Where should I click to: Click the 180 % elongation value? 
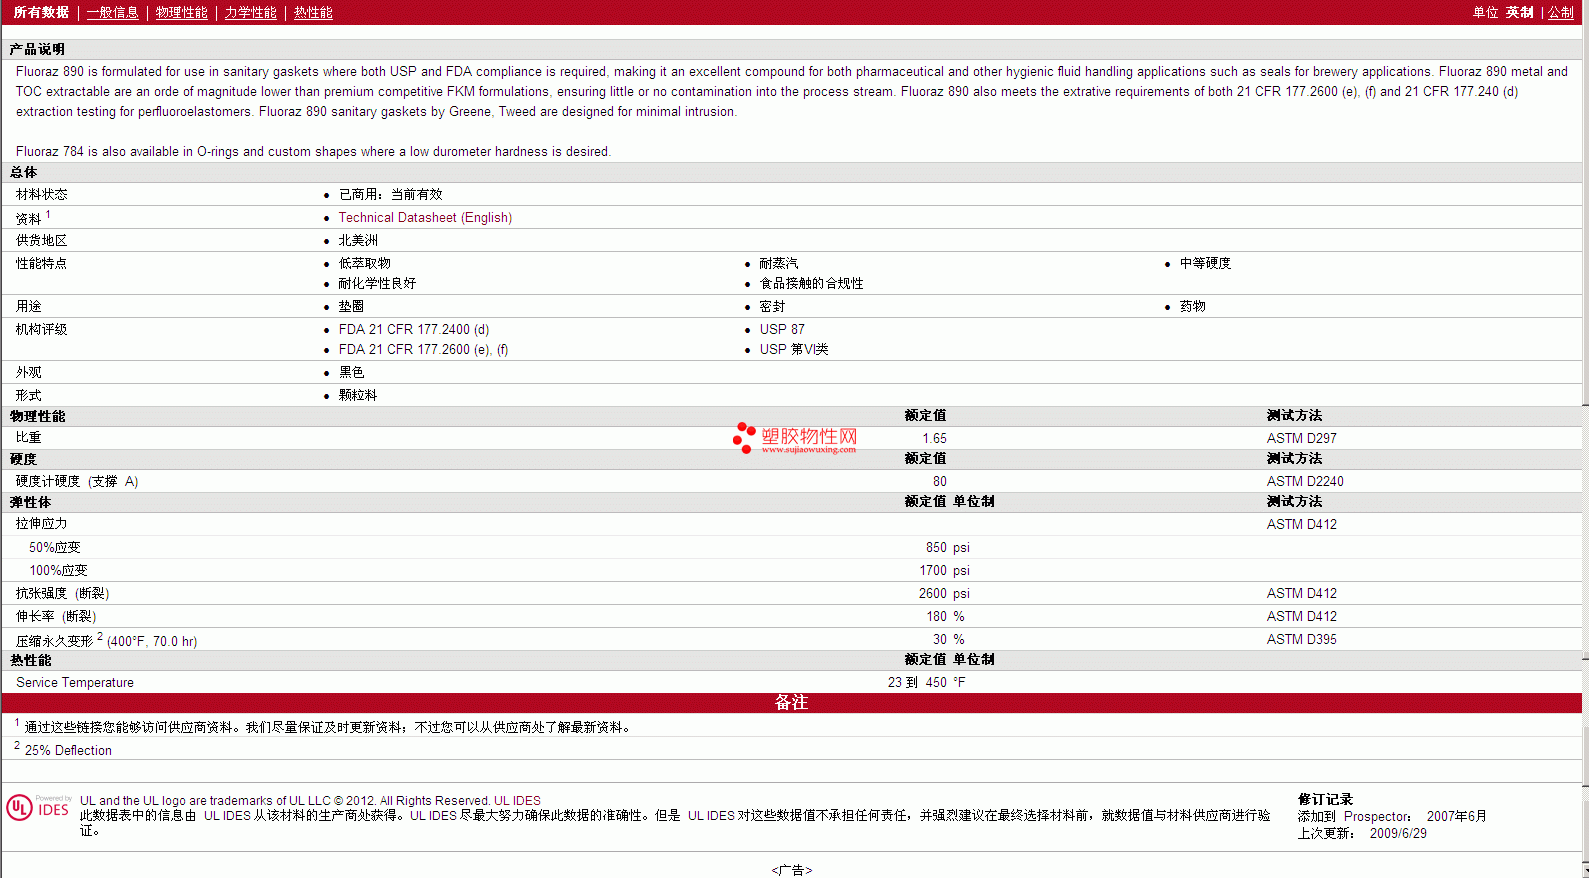point(945,616)
